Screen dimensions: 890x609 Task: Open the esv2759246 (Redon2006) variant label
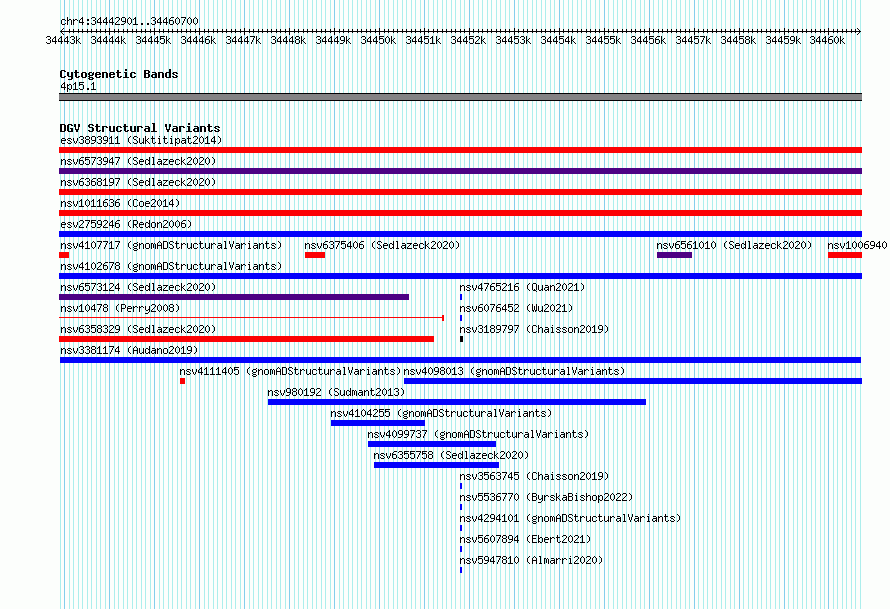click(126, 224)
